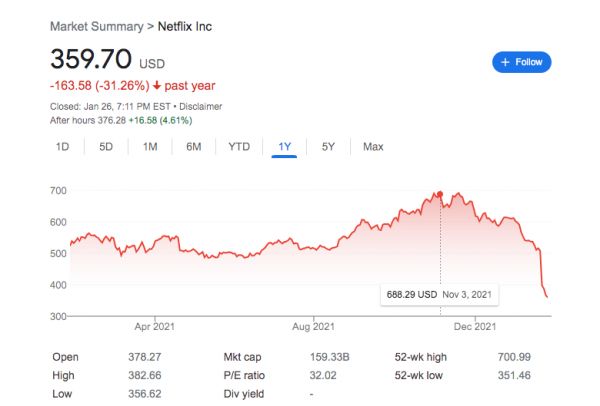Click the red data point on chart
Screen dimensions: 600x406
tap(440, 194)
